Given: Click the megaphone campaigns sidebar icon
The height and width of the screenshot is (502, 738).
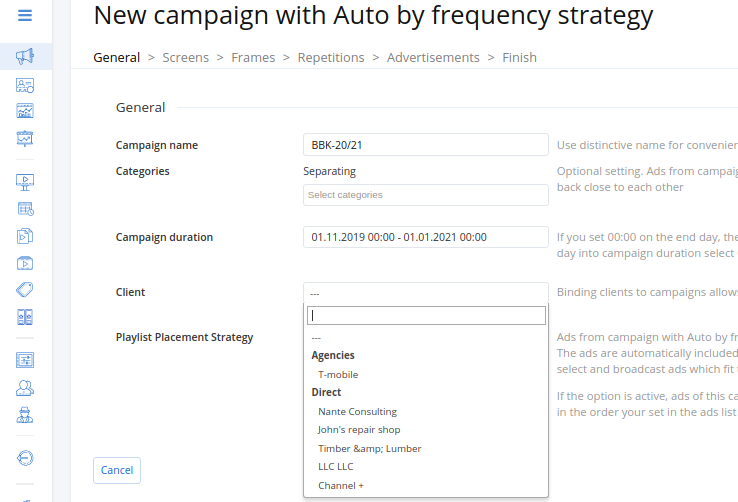Looking at the screenshot, I should click(25, 57).
